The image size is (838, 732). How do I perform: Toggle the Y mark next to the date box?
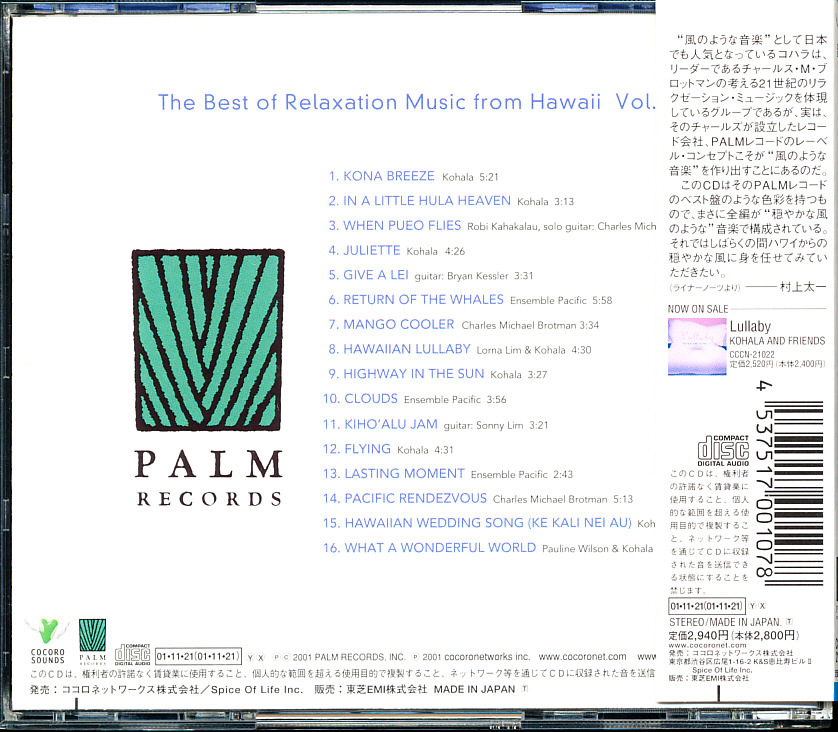tap(248, 655)
